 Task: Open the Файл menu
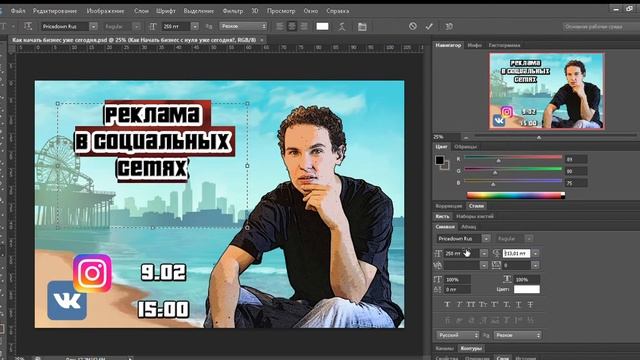pyautogui.click(x=18, y=11)
